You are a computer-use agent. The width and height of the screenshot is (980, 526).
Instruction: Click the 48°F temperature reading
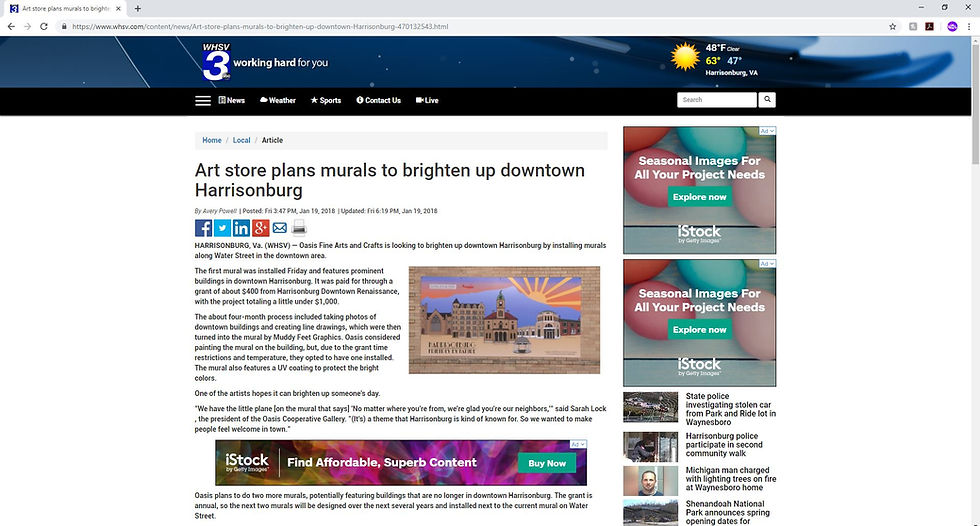(x=716, y=47)
